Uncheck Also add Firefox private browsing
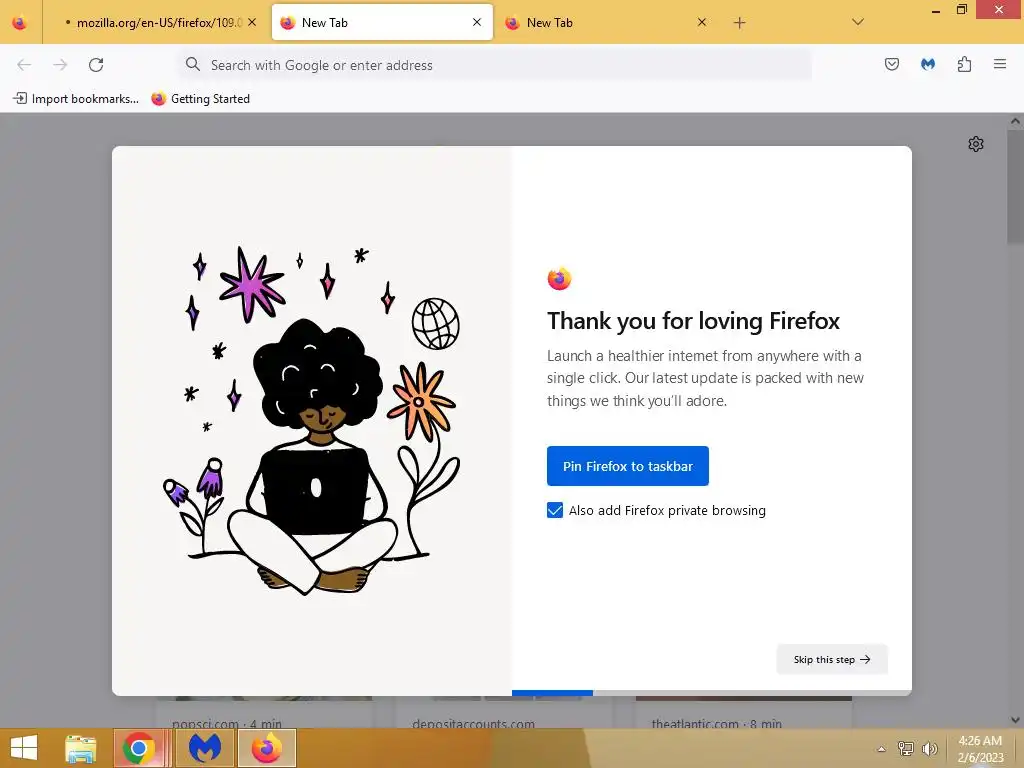 [x=554, y=510]
